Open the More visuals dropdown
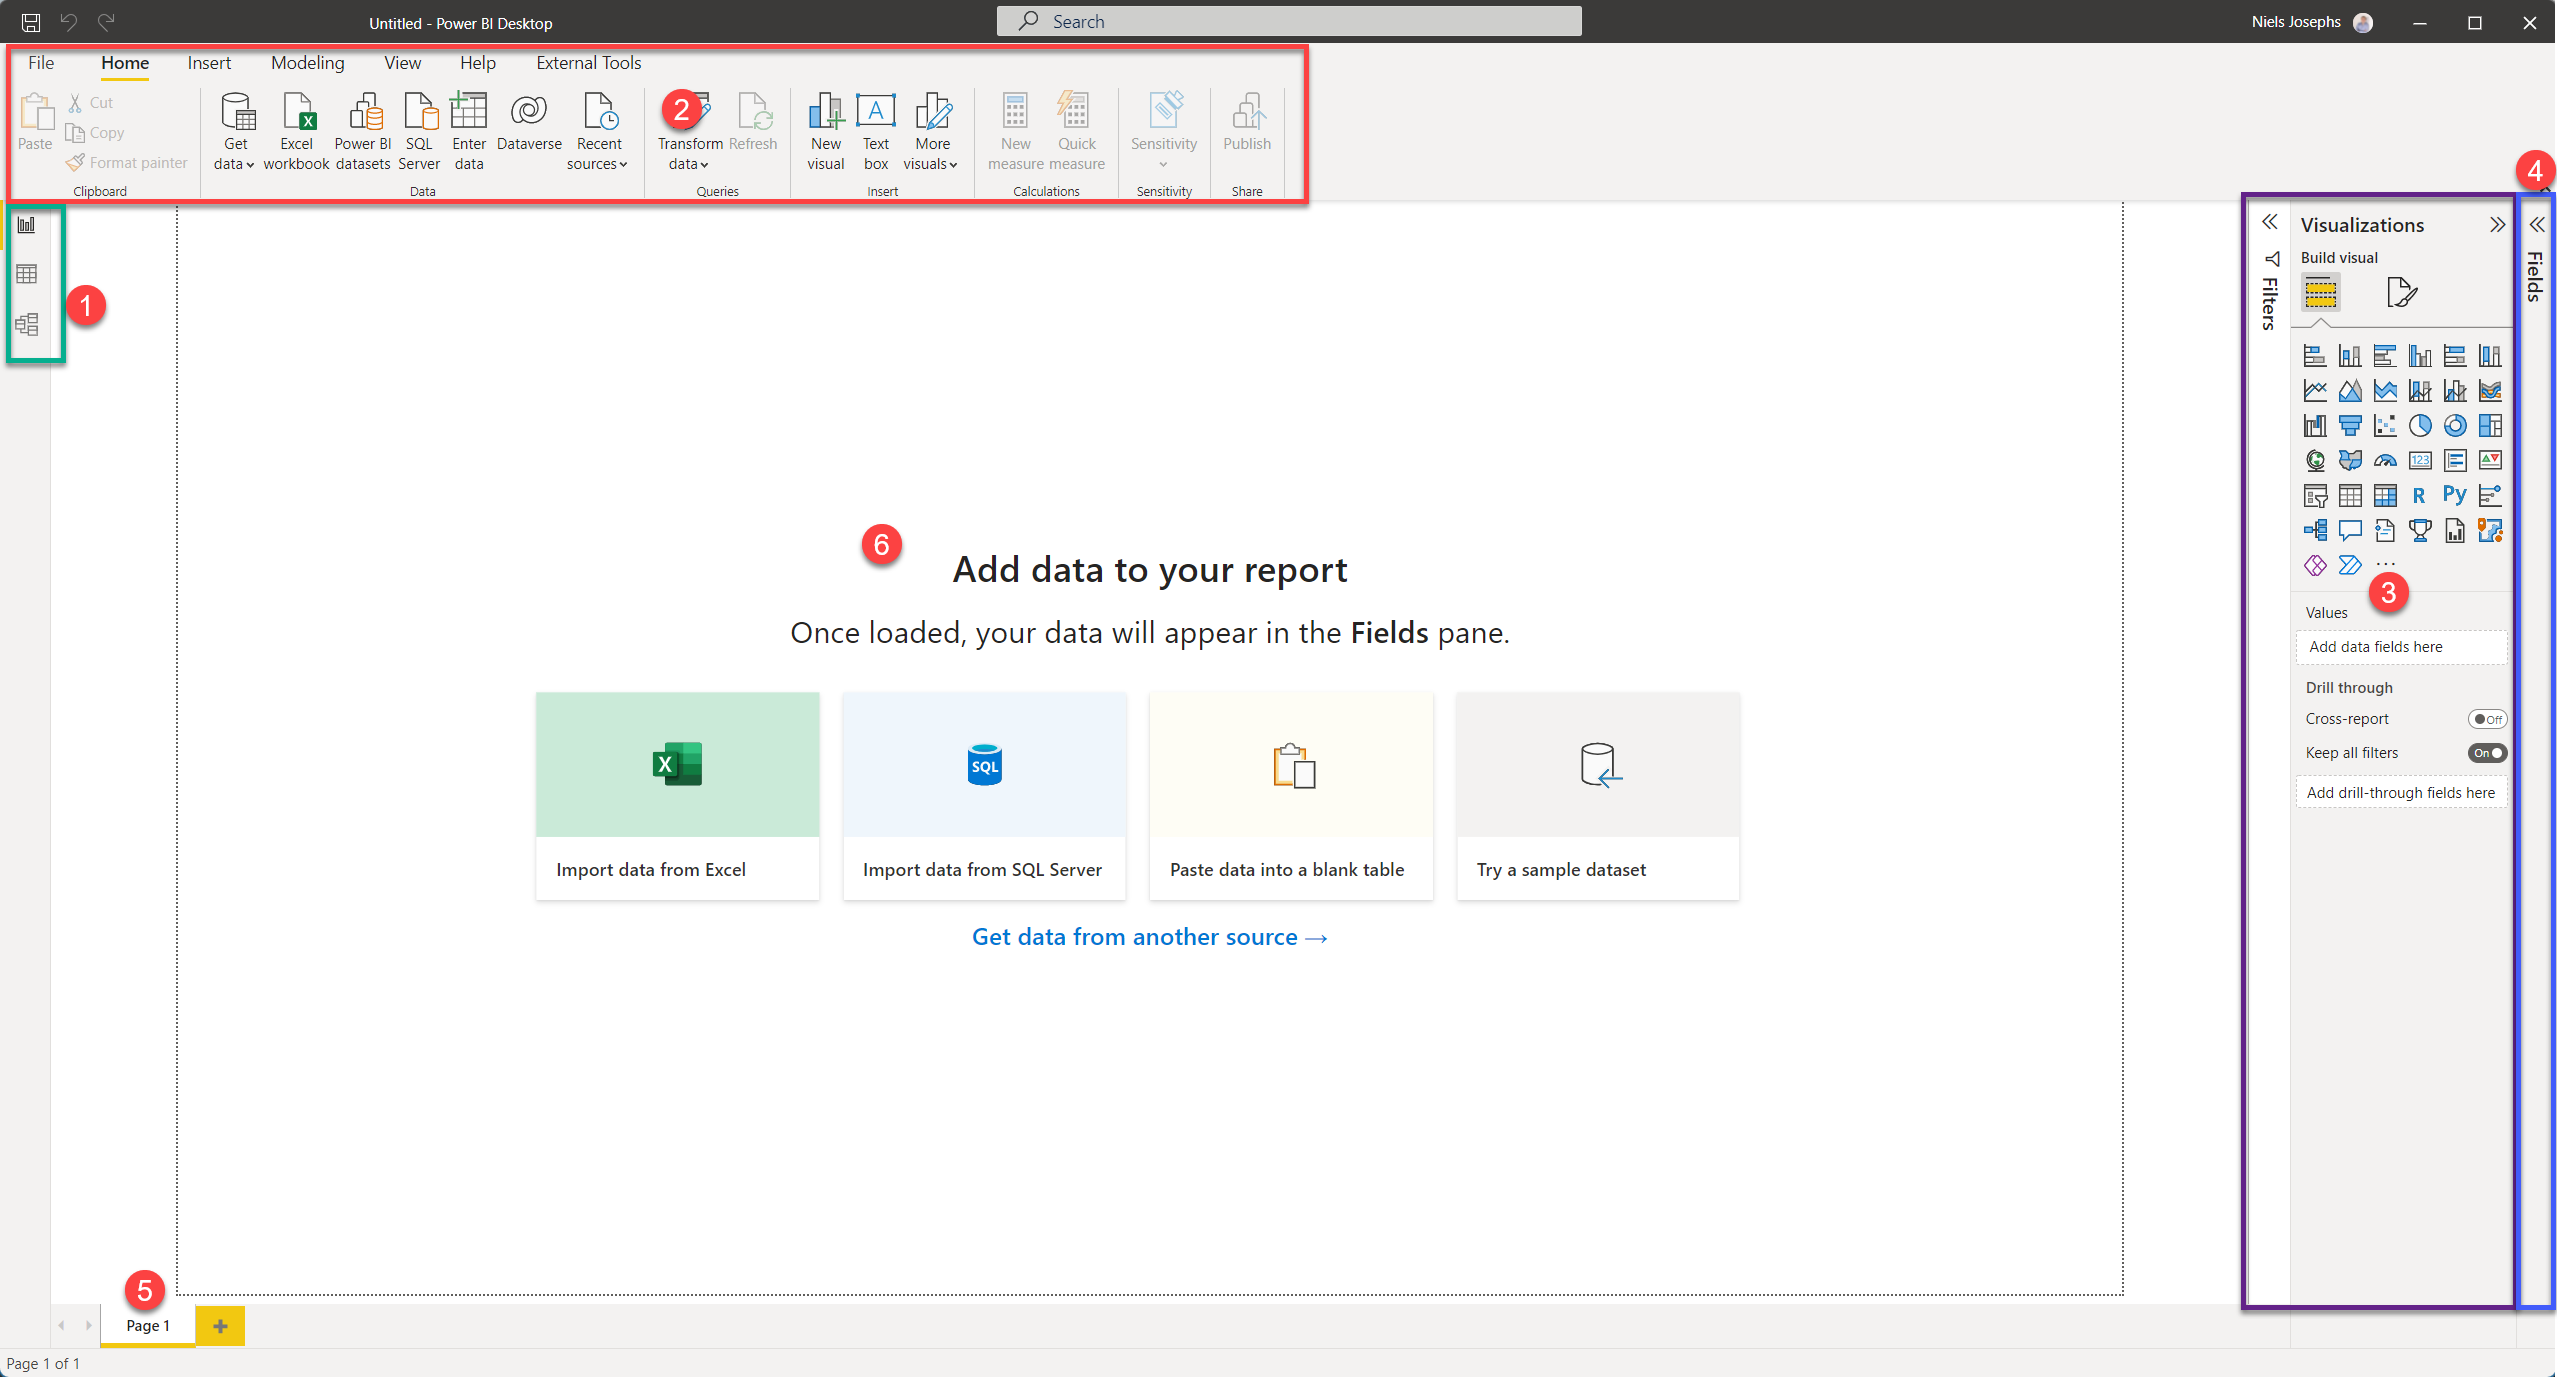The height and width of the screenshot is (1377, 2557). click(931, 132)
